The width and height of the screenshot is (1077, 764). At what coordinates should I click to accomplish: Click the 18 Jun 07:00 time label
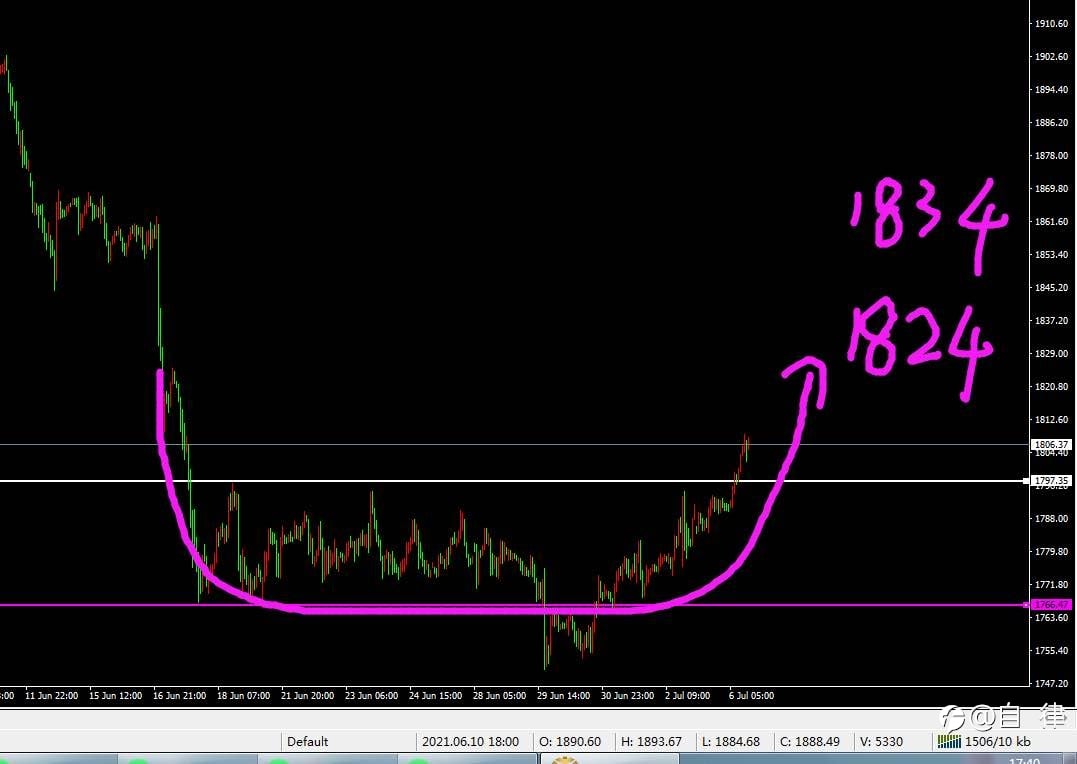[244, 695]
